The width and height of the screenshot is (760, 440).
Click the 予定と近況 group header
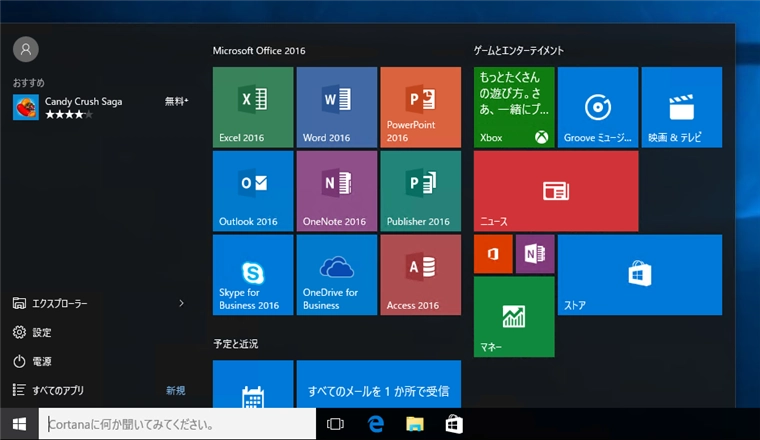236,344
